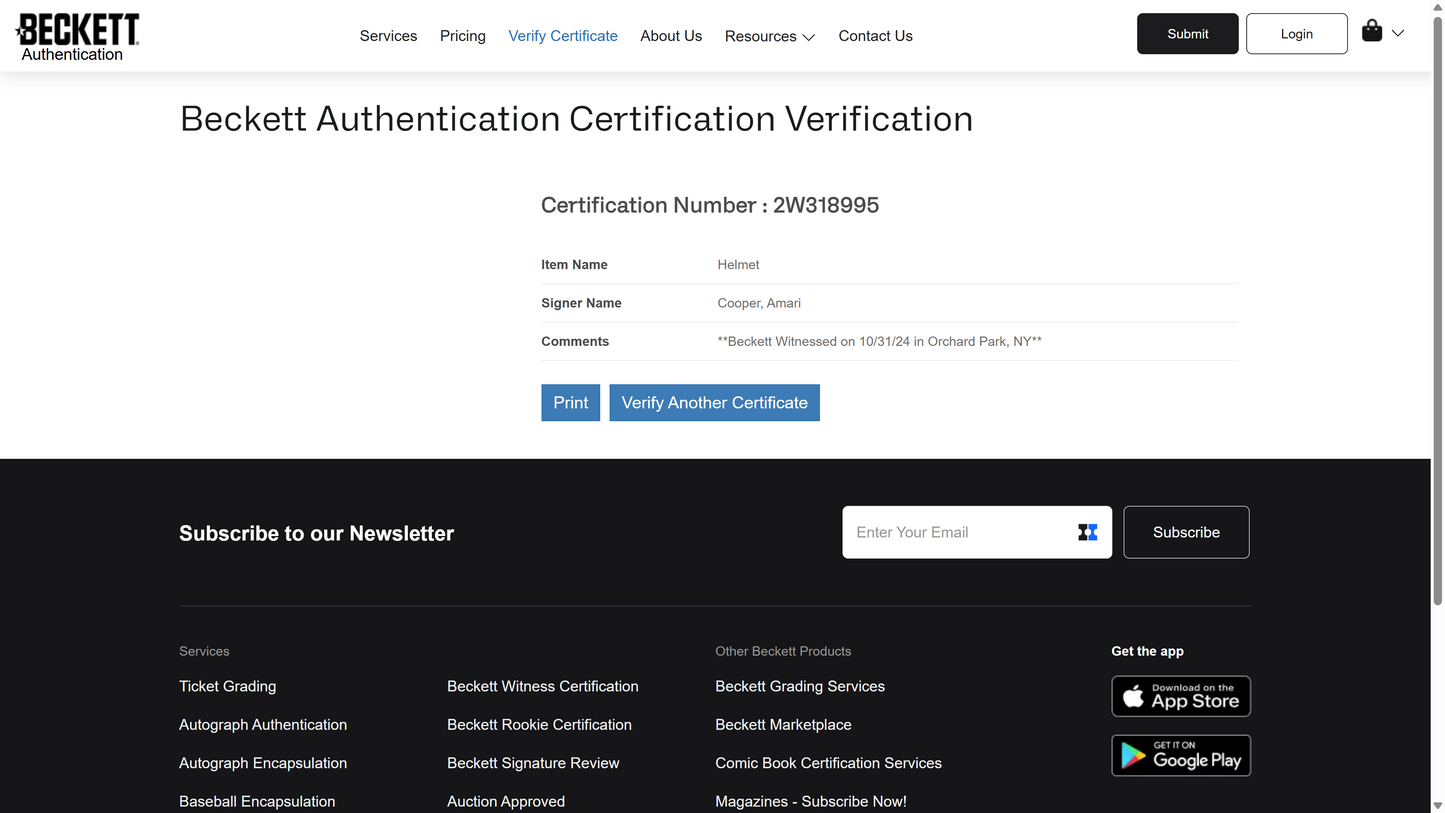Open the Autograph Encapsulation link
This screenshot has width=1445, height=813.
coord(263,763)
